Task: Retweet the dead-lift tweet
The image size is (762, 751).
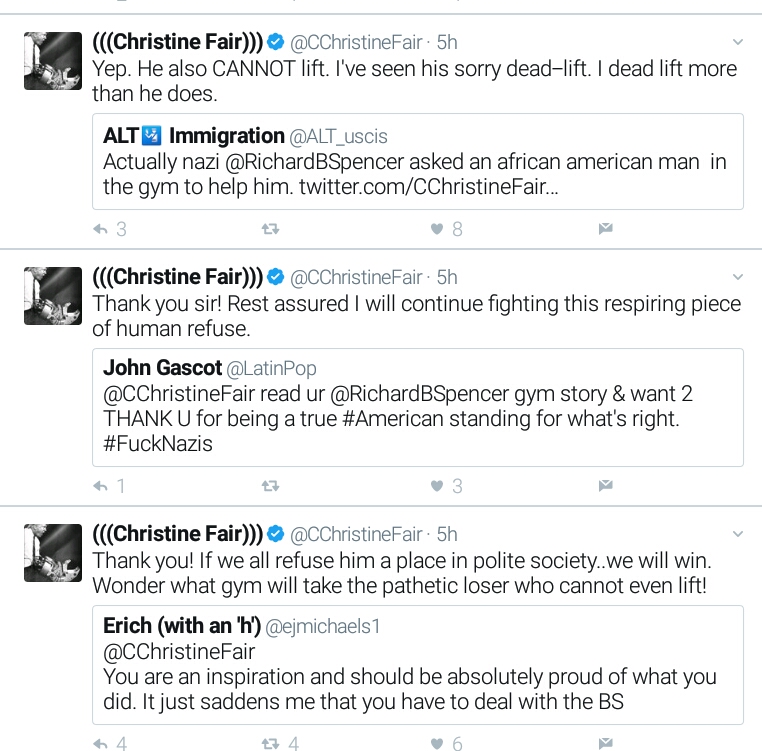Action: coord(270,229)
